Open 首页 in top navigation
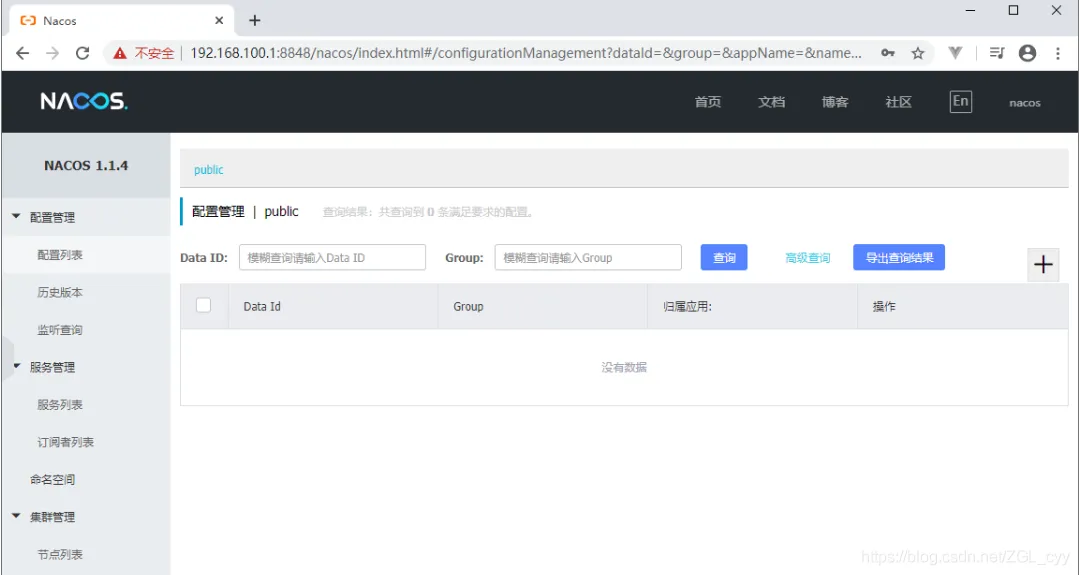Viewport: 1079px width, 575px height. (x=708, y=102)
